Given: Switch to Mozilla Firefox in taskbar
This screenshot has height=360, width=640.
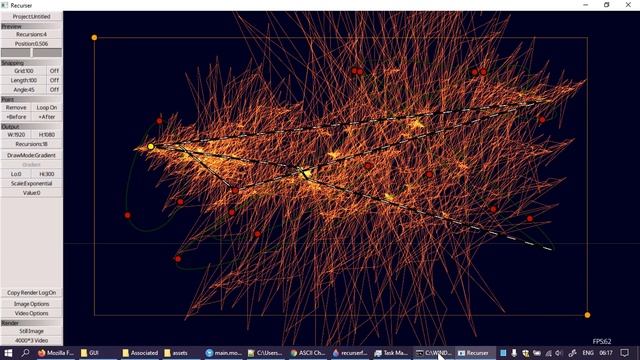Looking at the screenshot, I should [56, 353].
